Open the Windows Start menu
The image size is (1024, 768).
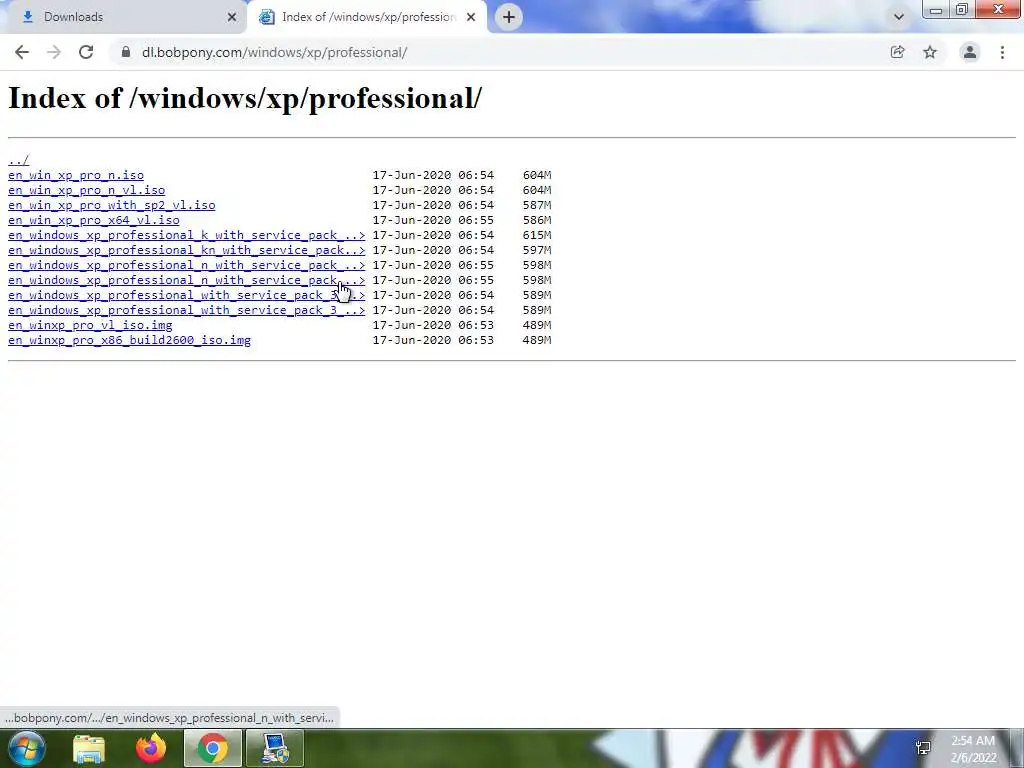(27, 748)
